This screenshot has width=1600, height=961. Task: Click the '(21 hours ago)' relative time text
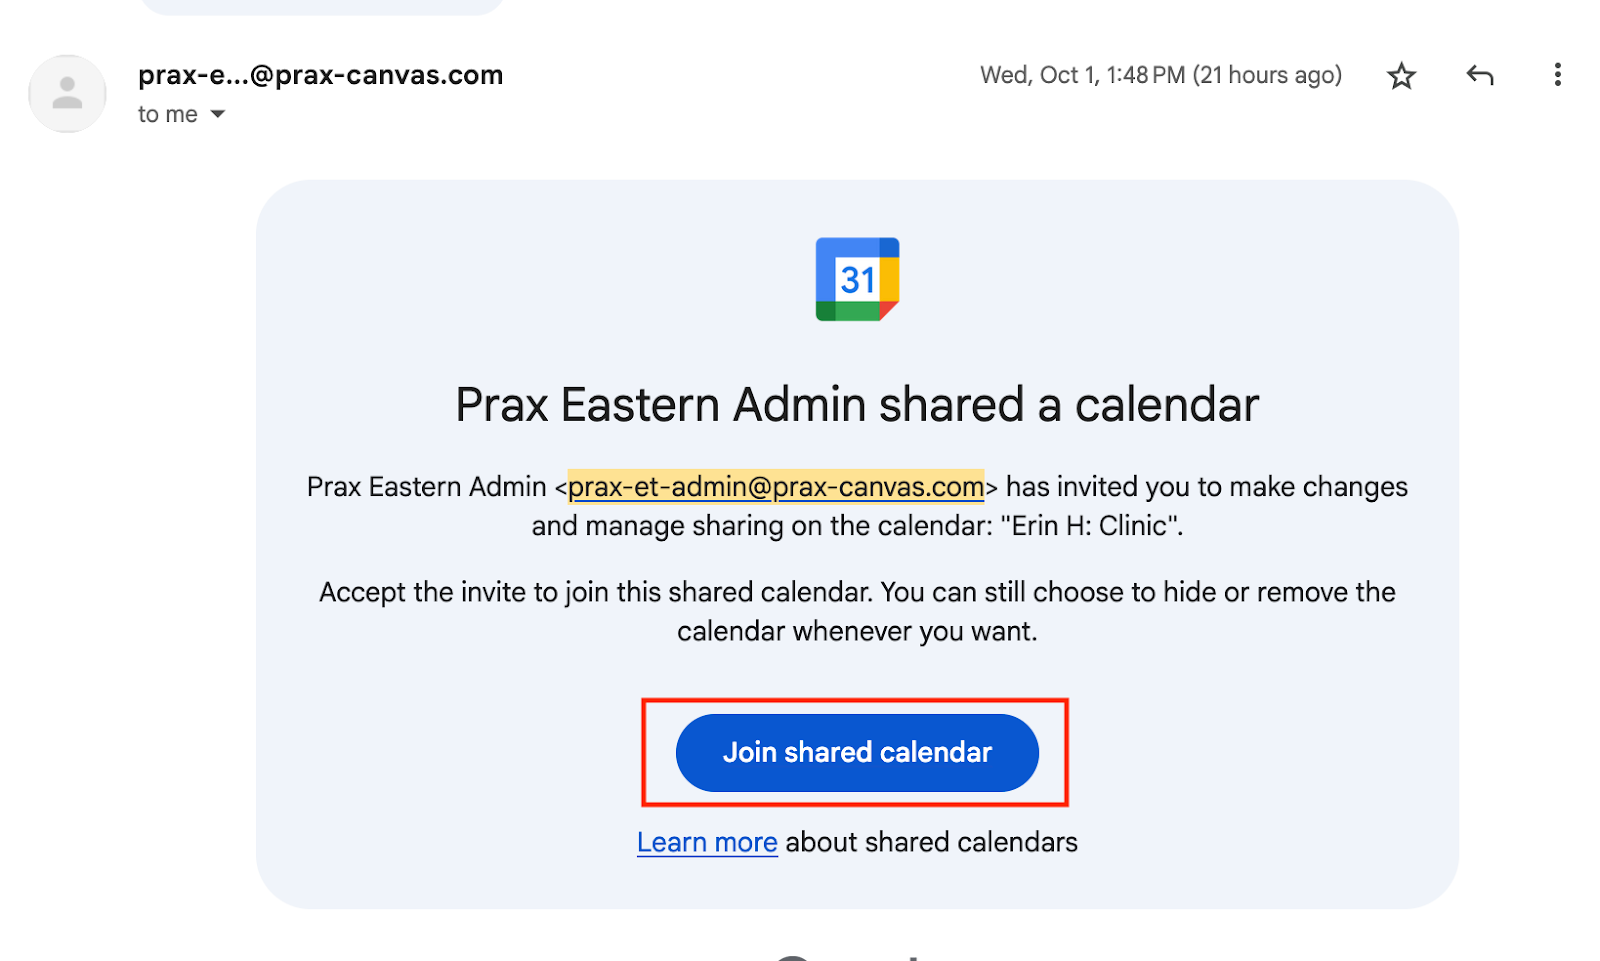1267,75
